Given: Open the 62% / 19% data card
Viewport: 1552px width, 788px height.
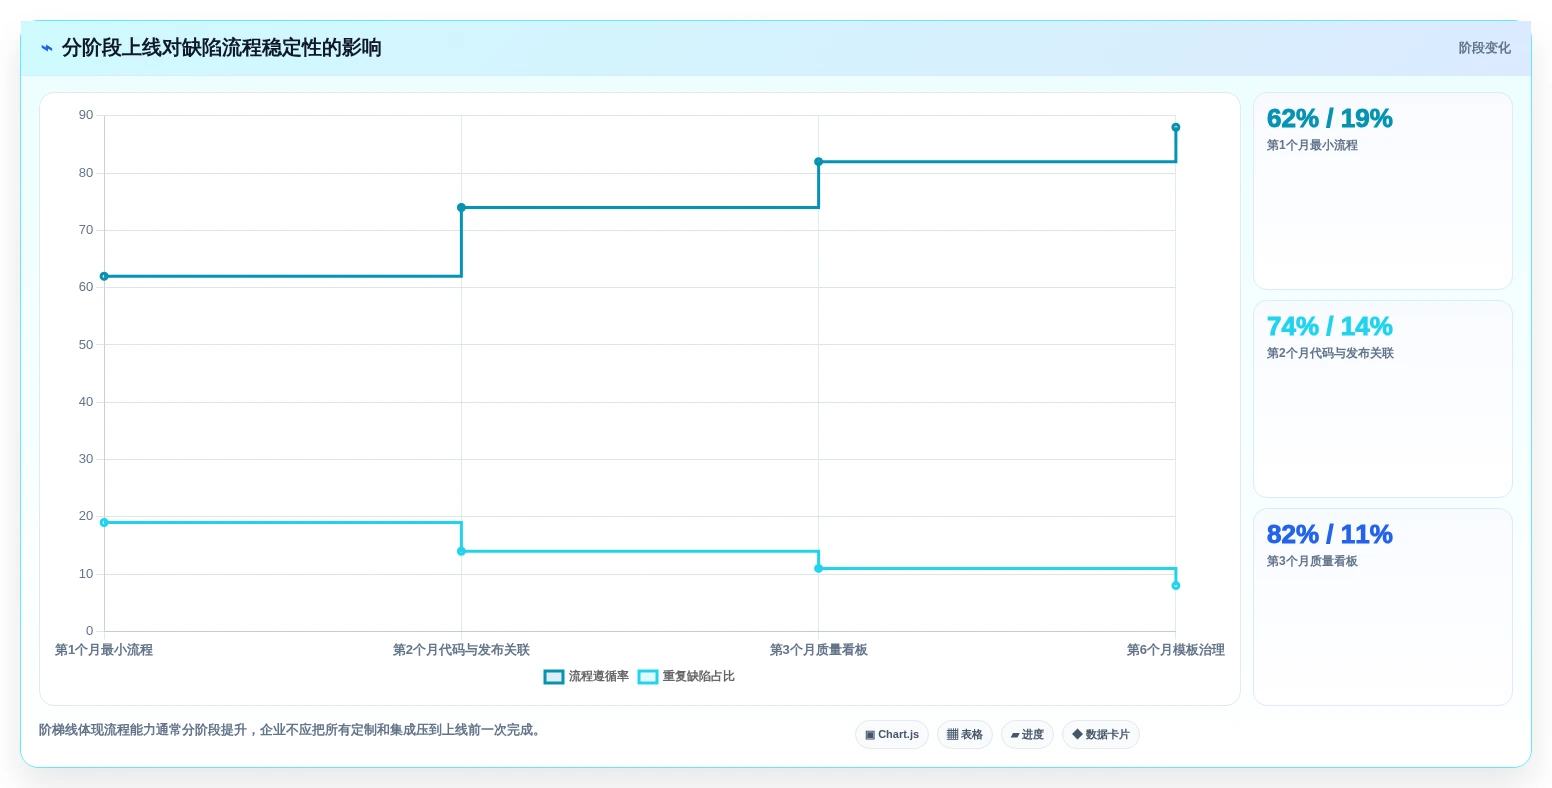Looking at the screenshot, I should click(1382, 191).
